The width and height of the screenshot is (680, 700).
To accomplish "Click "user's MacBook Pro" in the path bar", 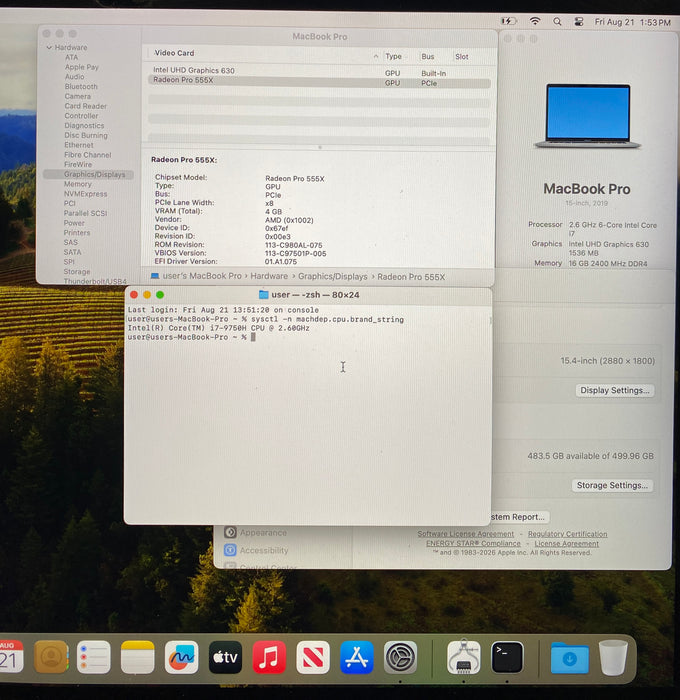I will pos(202,276).
